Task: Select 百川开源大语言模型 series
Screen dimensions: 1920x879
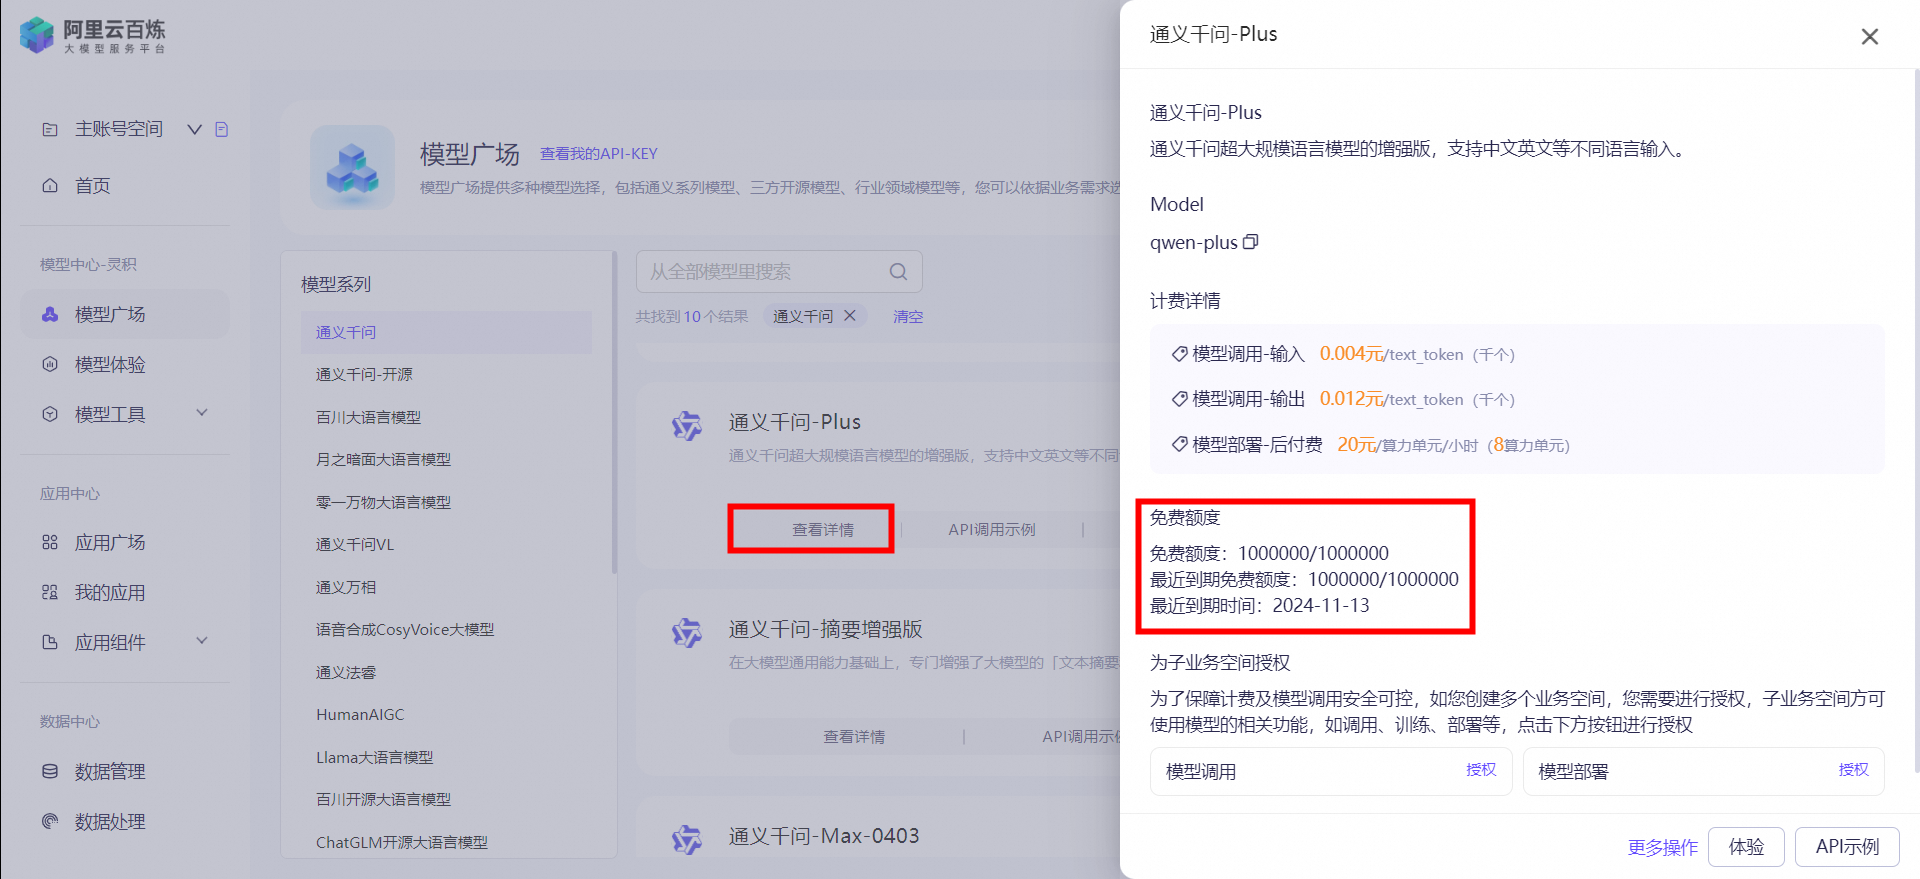Action: [x=383, y=799]
